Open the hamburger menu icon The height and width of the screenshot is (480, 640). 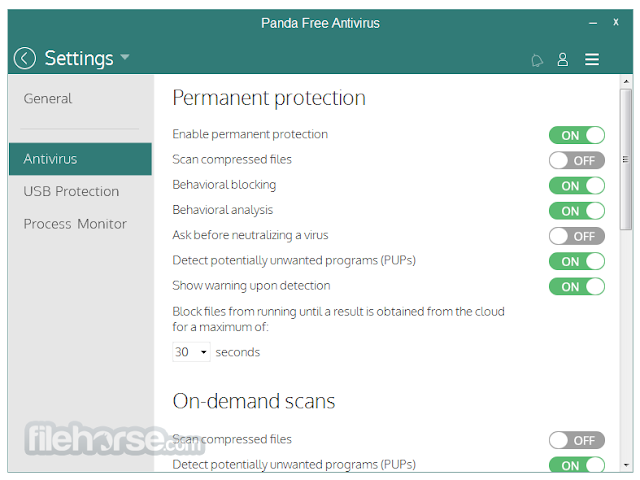coord(592,60)
